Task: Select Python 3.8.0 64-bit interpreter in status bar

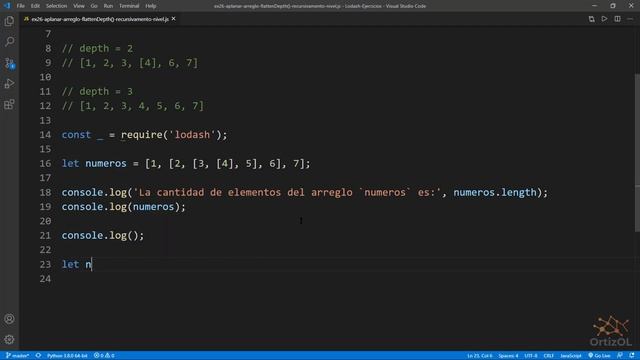Action: click(67, 356)
